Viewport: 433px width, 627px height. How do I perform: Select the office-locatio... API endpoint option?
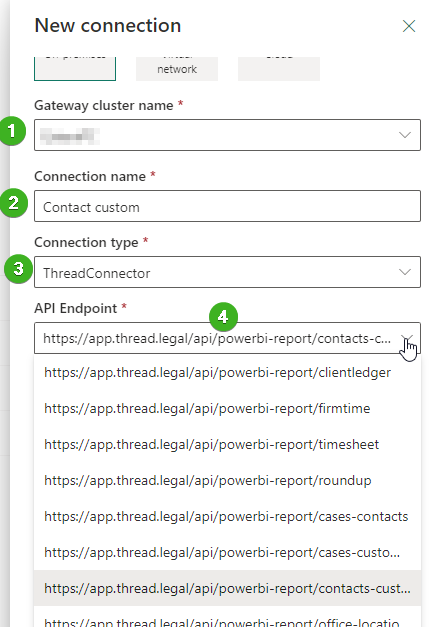(227, 617)
